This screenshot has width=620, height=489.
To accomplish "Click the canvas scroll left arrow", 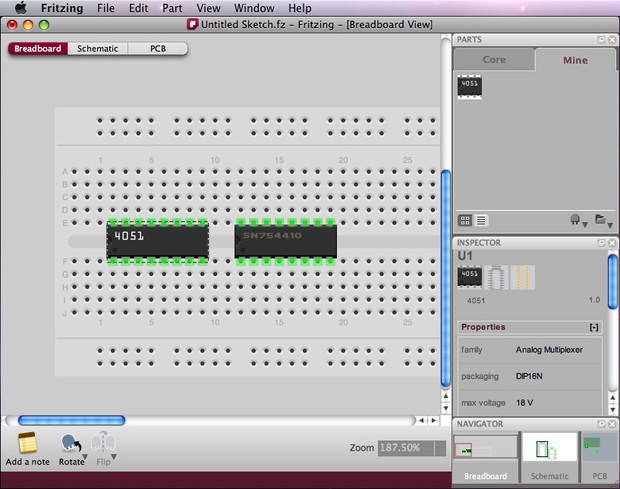I will pyautogui.click(x=421, y=420).
